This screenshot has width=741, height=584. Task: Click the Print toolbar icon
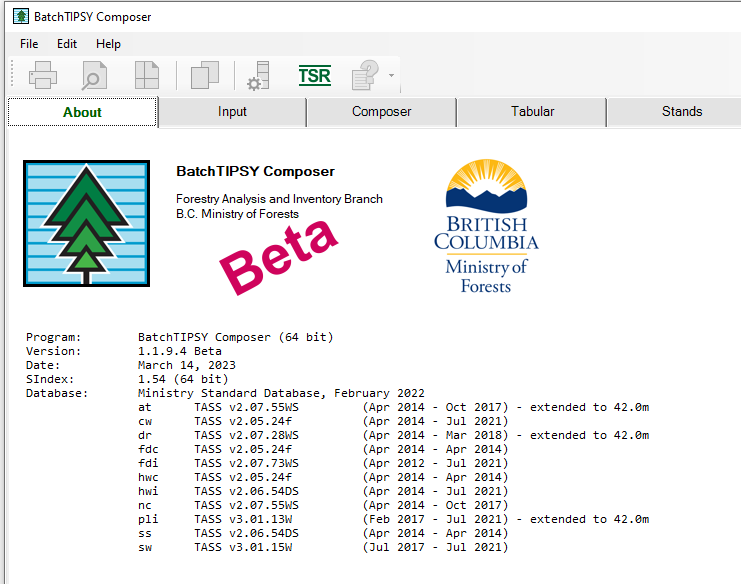pos(43,75)
